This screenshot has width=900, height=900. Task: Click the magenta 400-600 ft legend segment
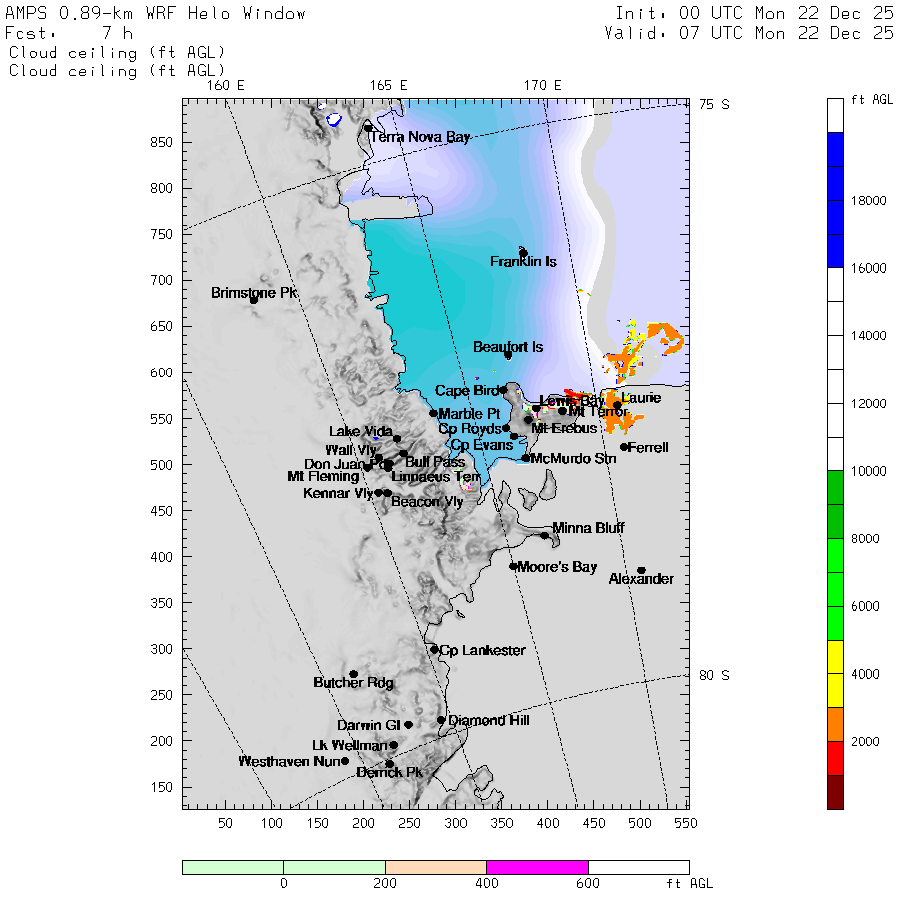tap(537, 867)
